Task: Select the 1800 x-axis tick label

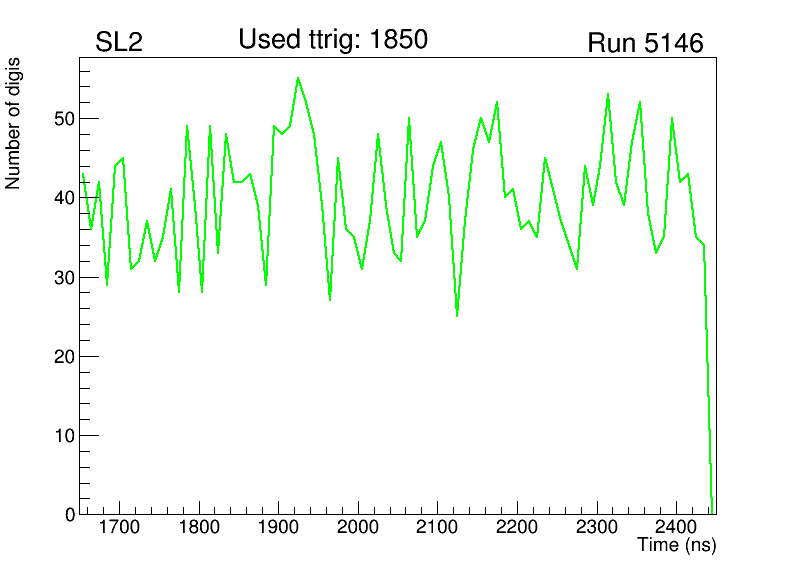Action: tap(199, 527)
